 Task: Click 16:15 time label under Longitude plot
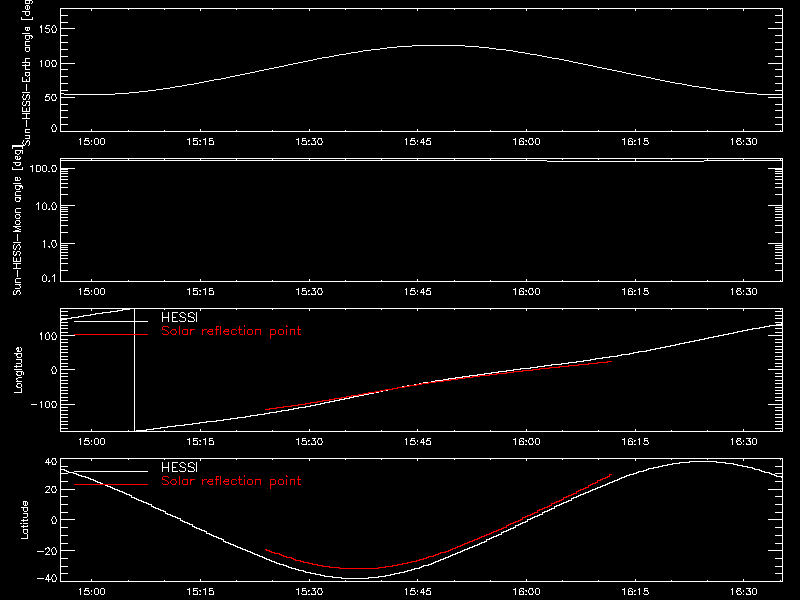635,441
